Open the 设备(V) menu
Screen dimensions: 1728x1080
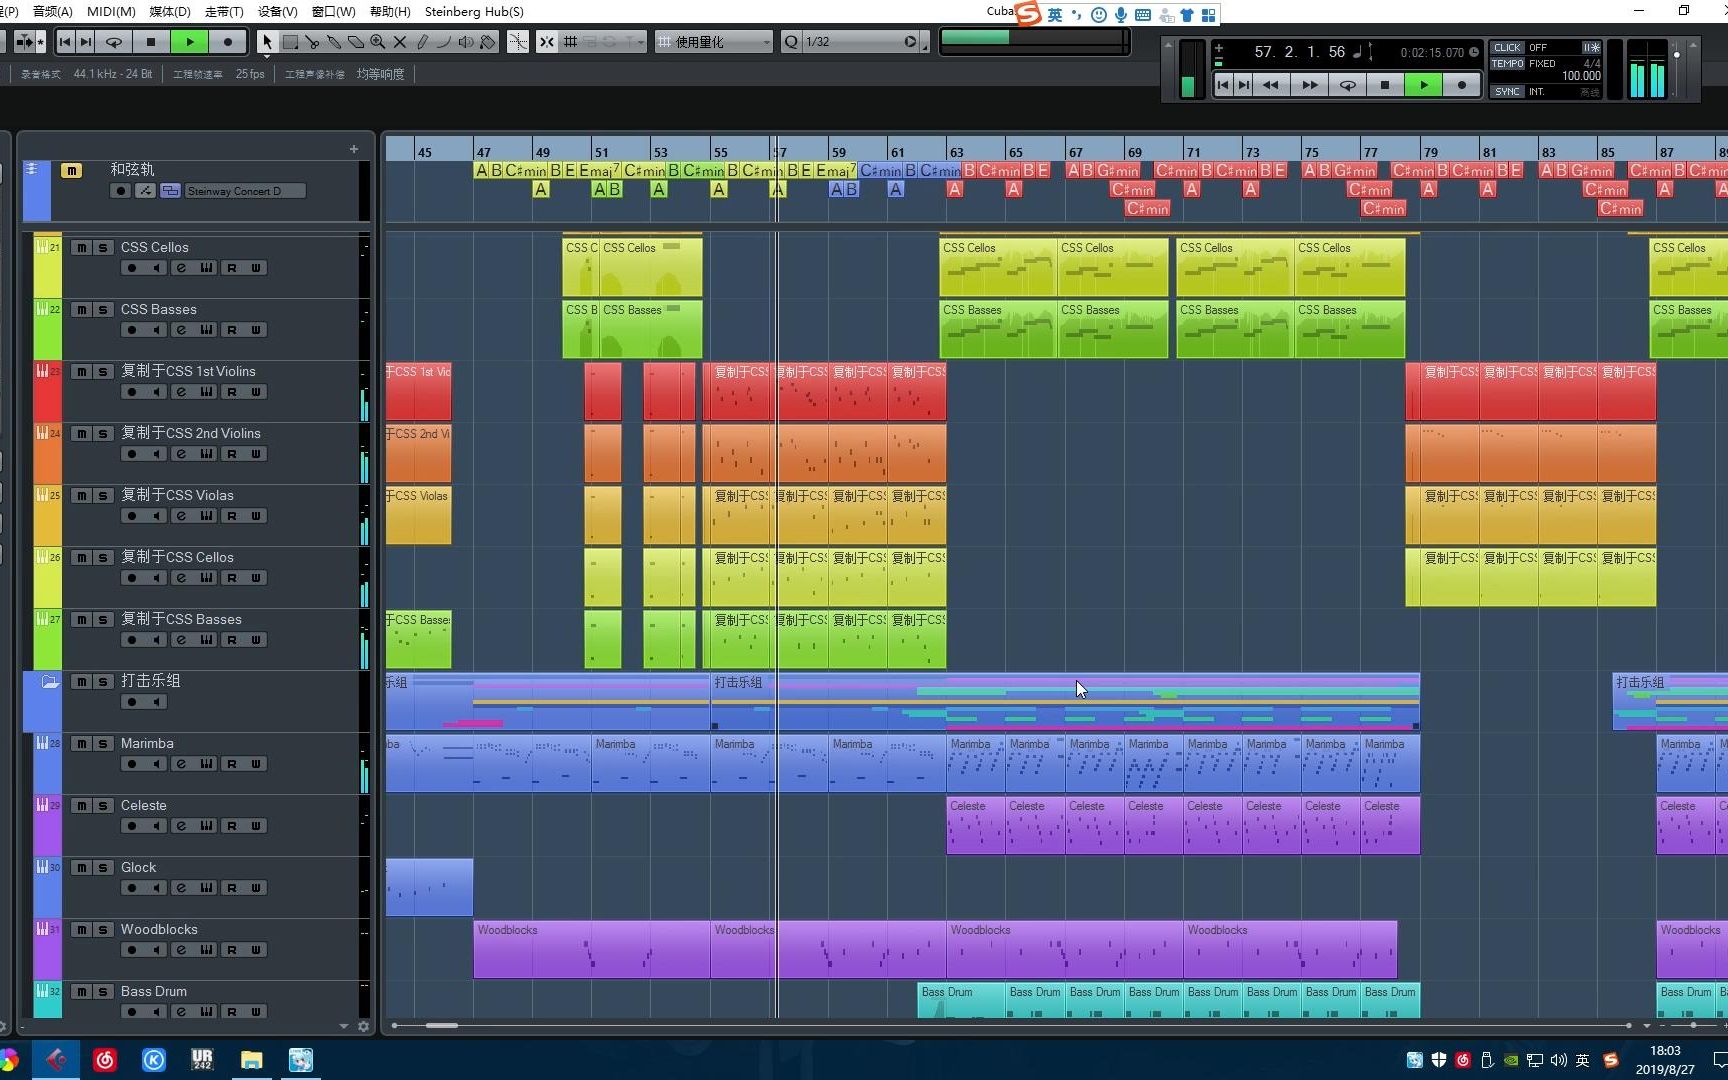[277, 11]
